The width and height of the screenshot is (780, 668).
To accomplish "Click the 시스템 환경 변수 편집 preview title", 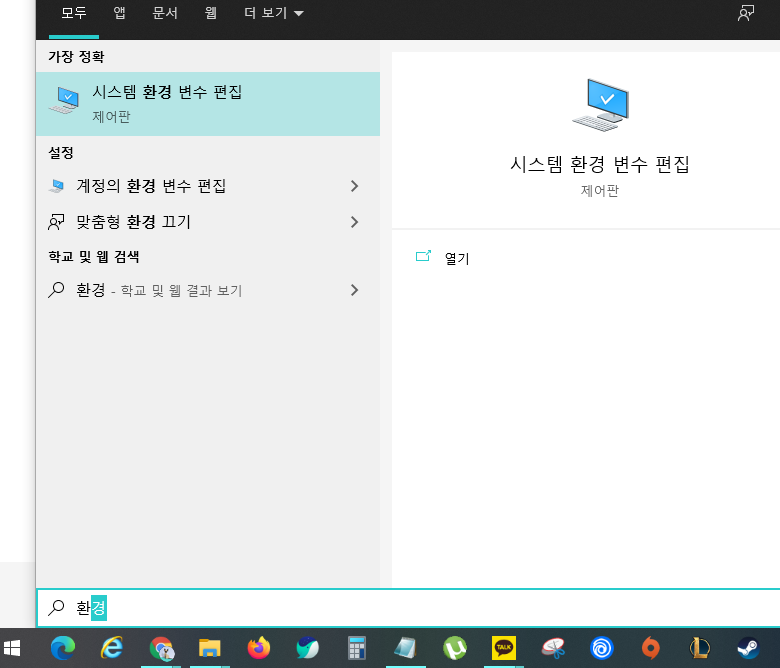I will (600, 164).
